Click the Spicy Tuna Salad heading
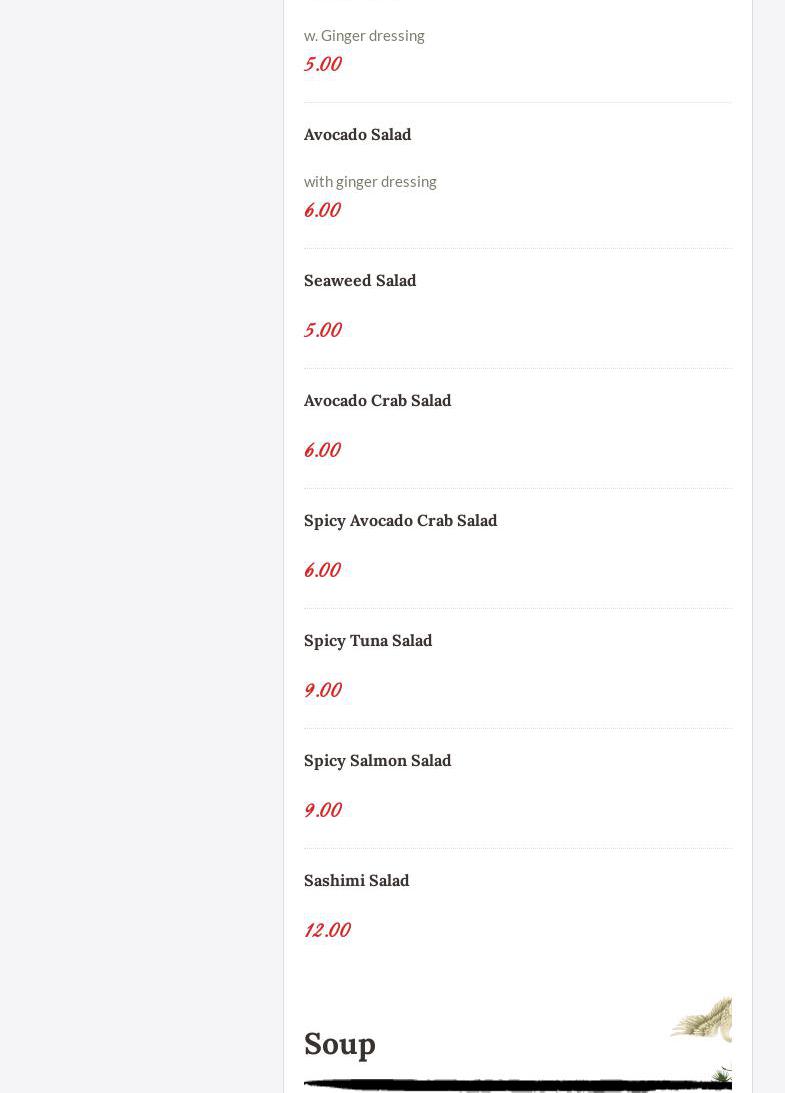Screen dimensions: 785x1093 click(x=368, y=640)
